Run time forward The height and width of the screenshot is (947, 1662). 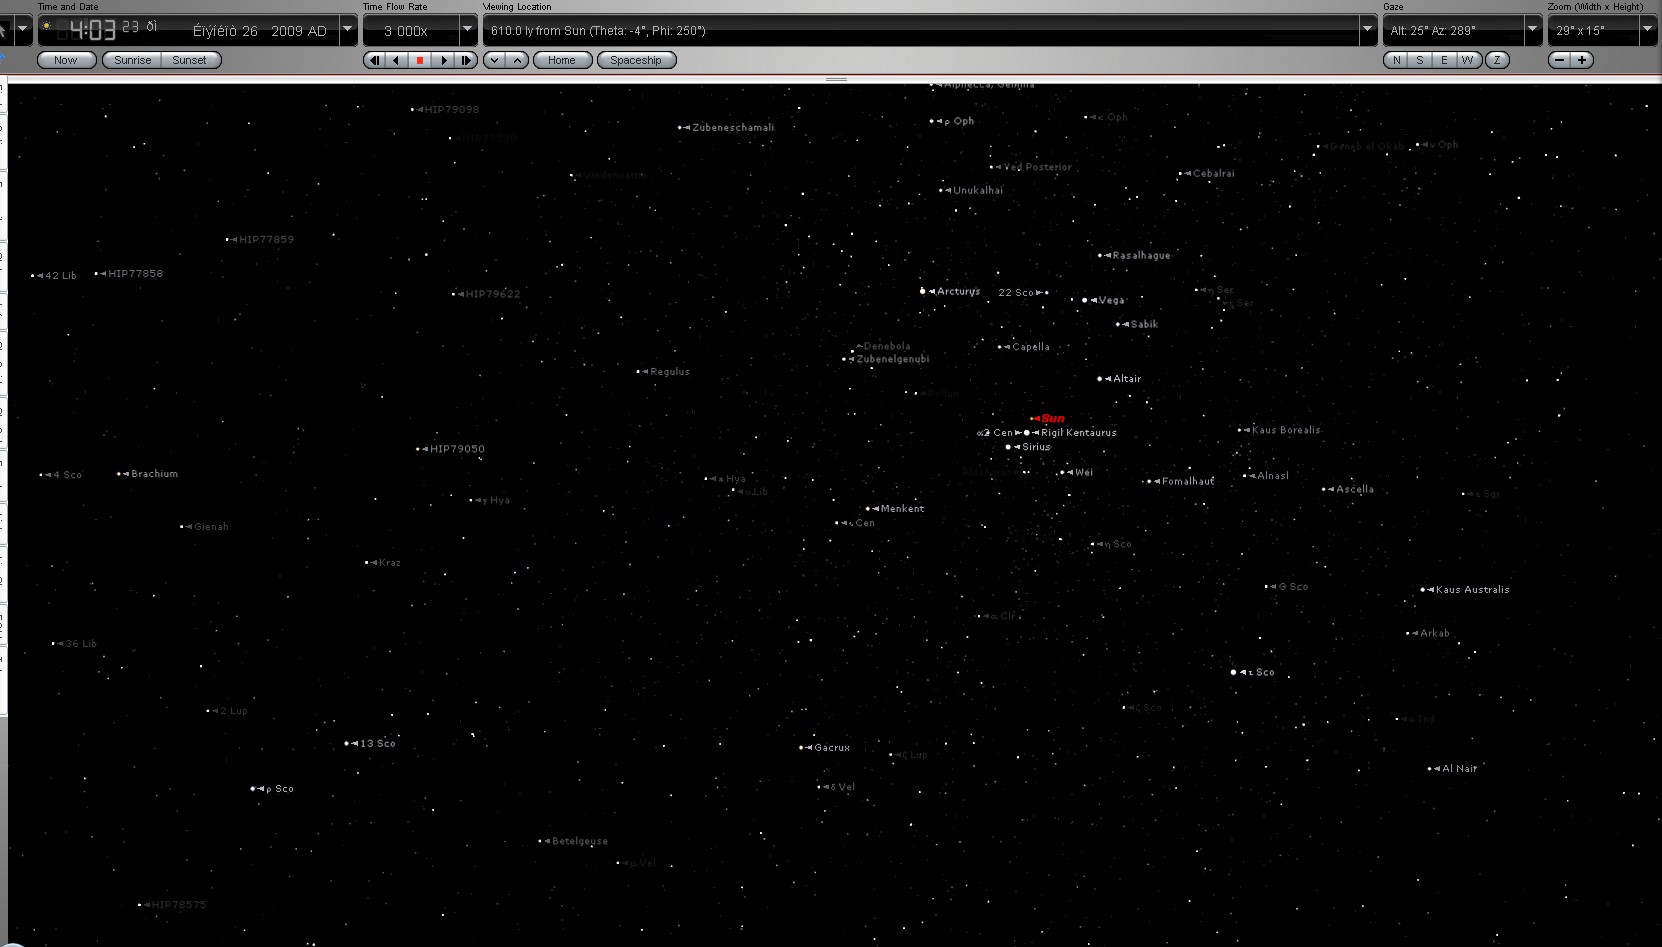point(444,60)
